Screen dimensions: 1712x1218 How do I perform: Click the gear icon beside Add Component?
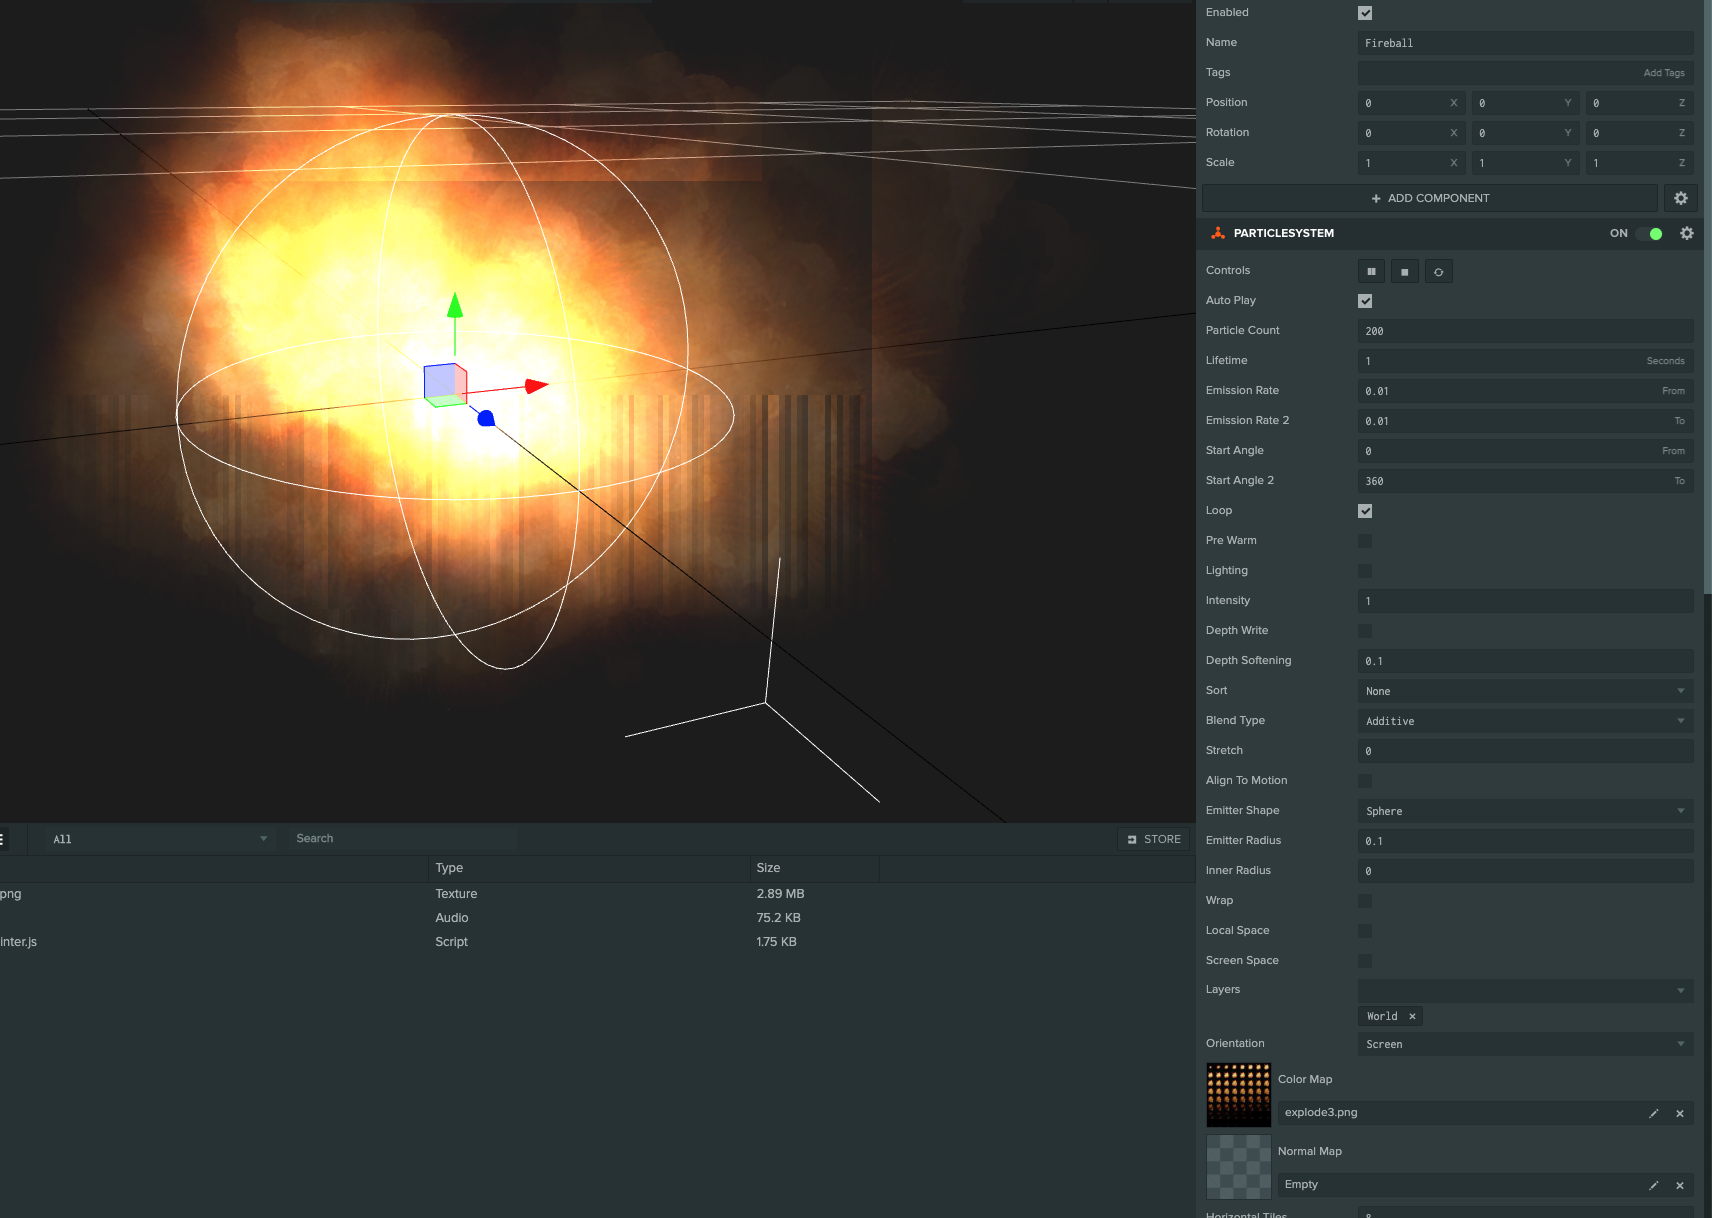(1681, 198)
